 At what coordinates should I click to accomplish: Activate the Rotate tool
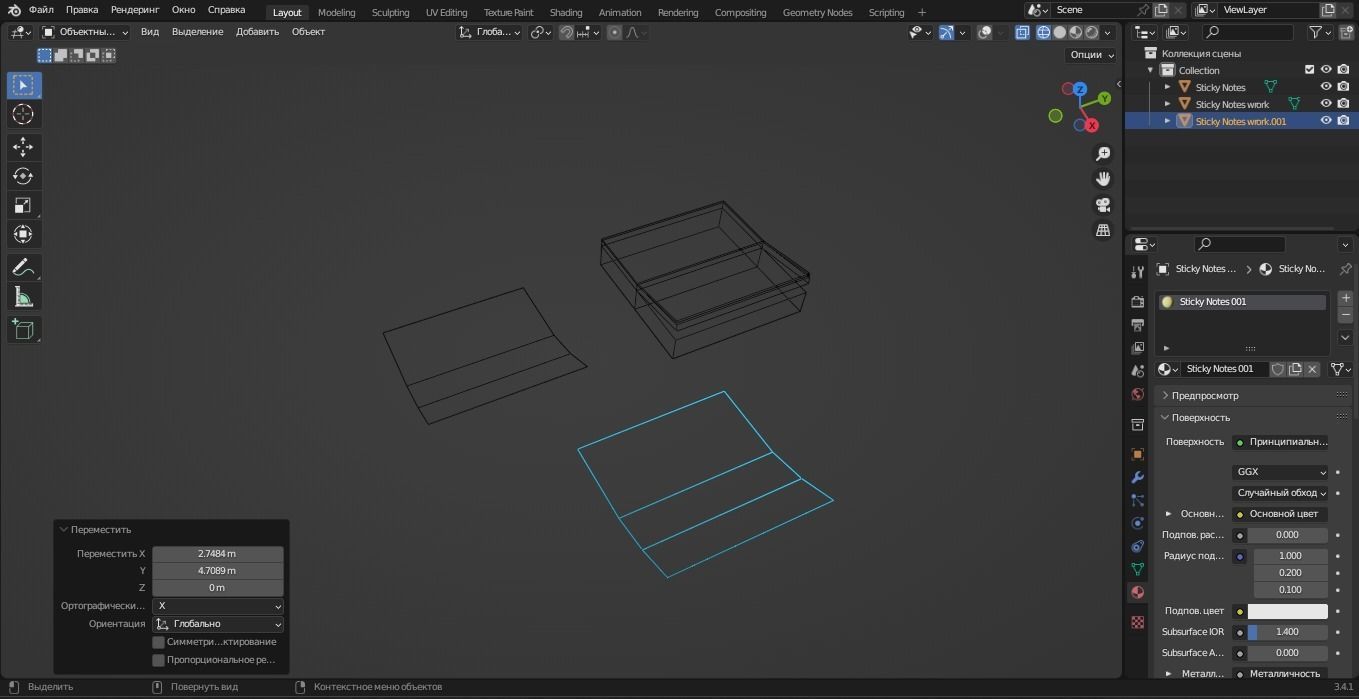coord(23,175)
